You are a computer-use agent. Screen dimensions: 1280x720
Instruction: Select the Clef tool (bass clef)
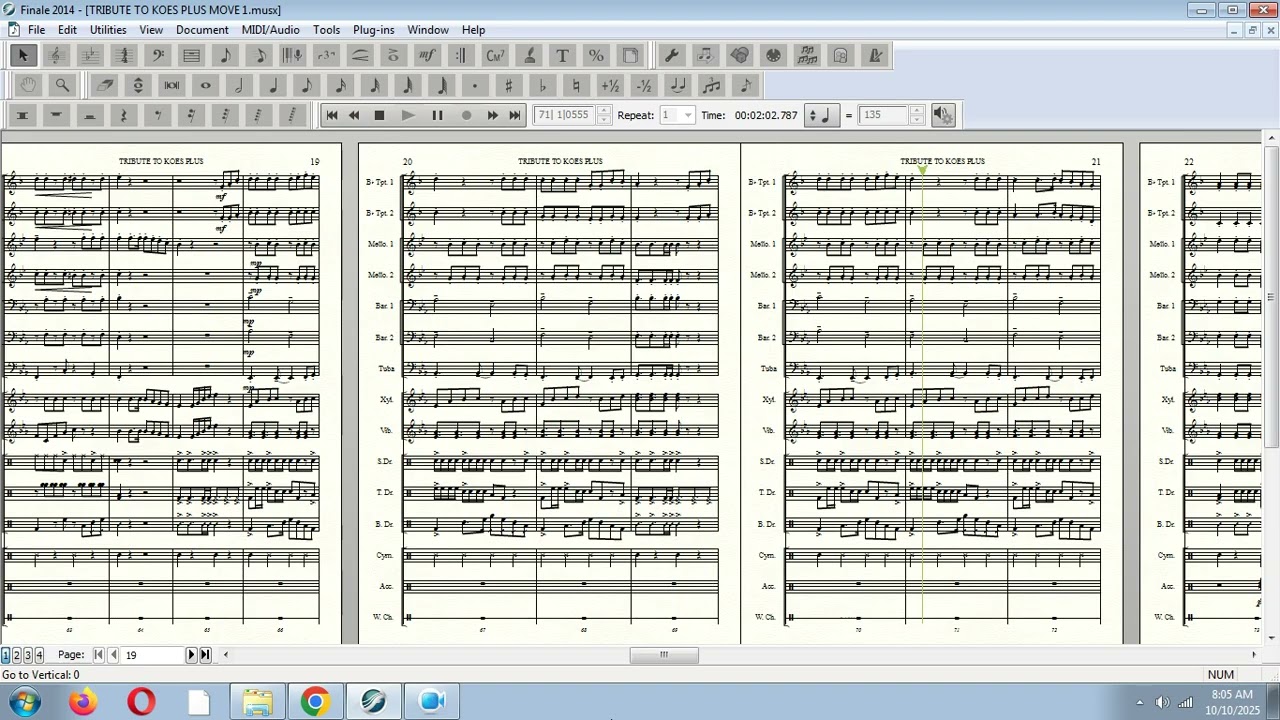(158, 55)
